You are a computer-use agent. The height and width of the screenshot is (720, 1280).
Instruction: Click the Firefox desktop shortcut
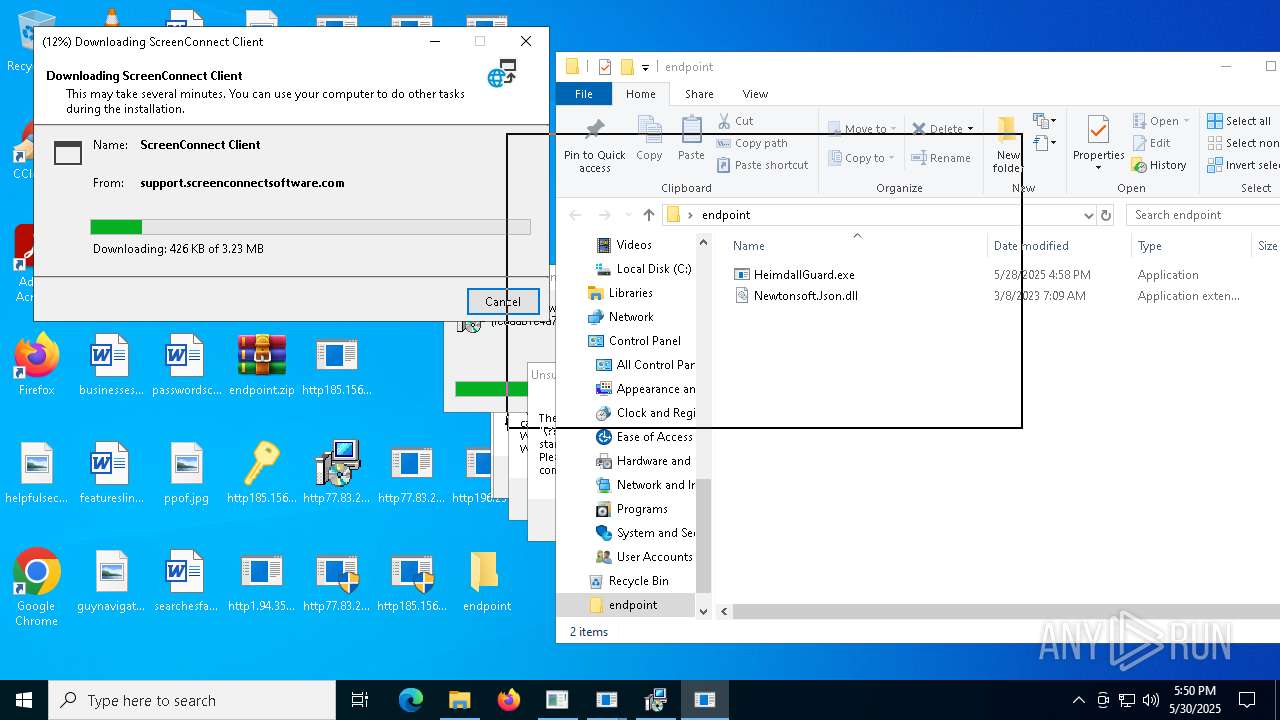pos(37,366)
